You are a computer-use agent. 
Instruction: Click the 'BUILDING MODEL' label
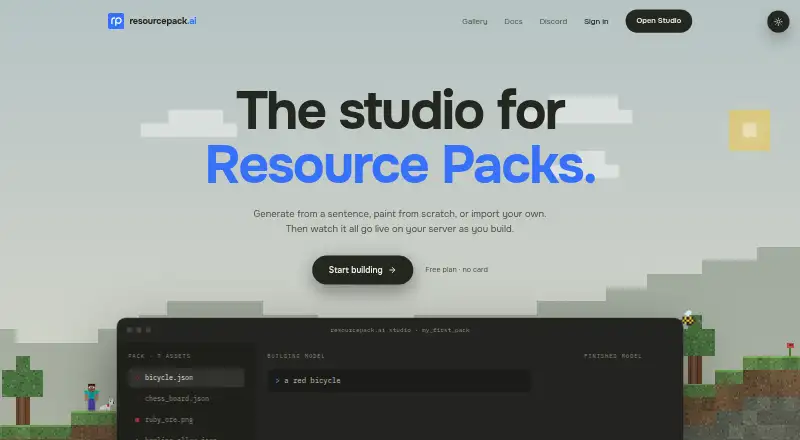click(x=296, y=356)
